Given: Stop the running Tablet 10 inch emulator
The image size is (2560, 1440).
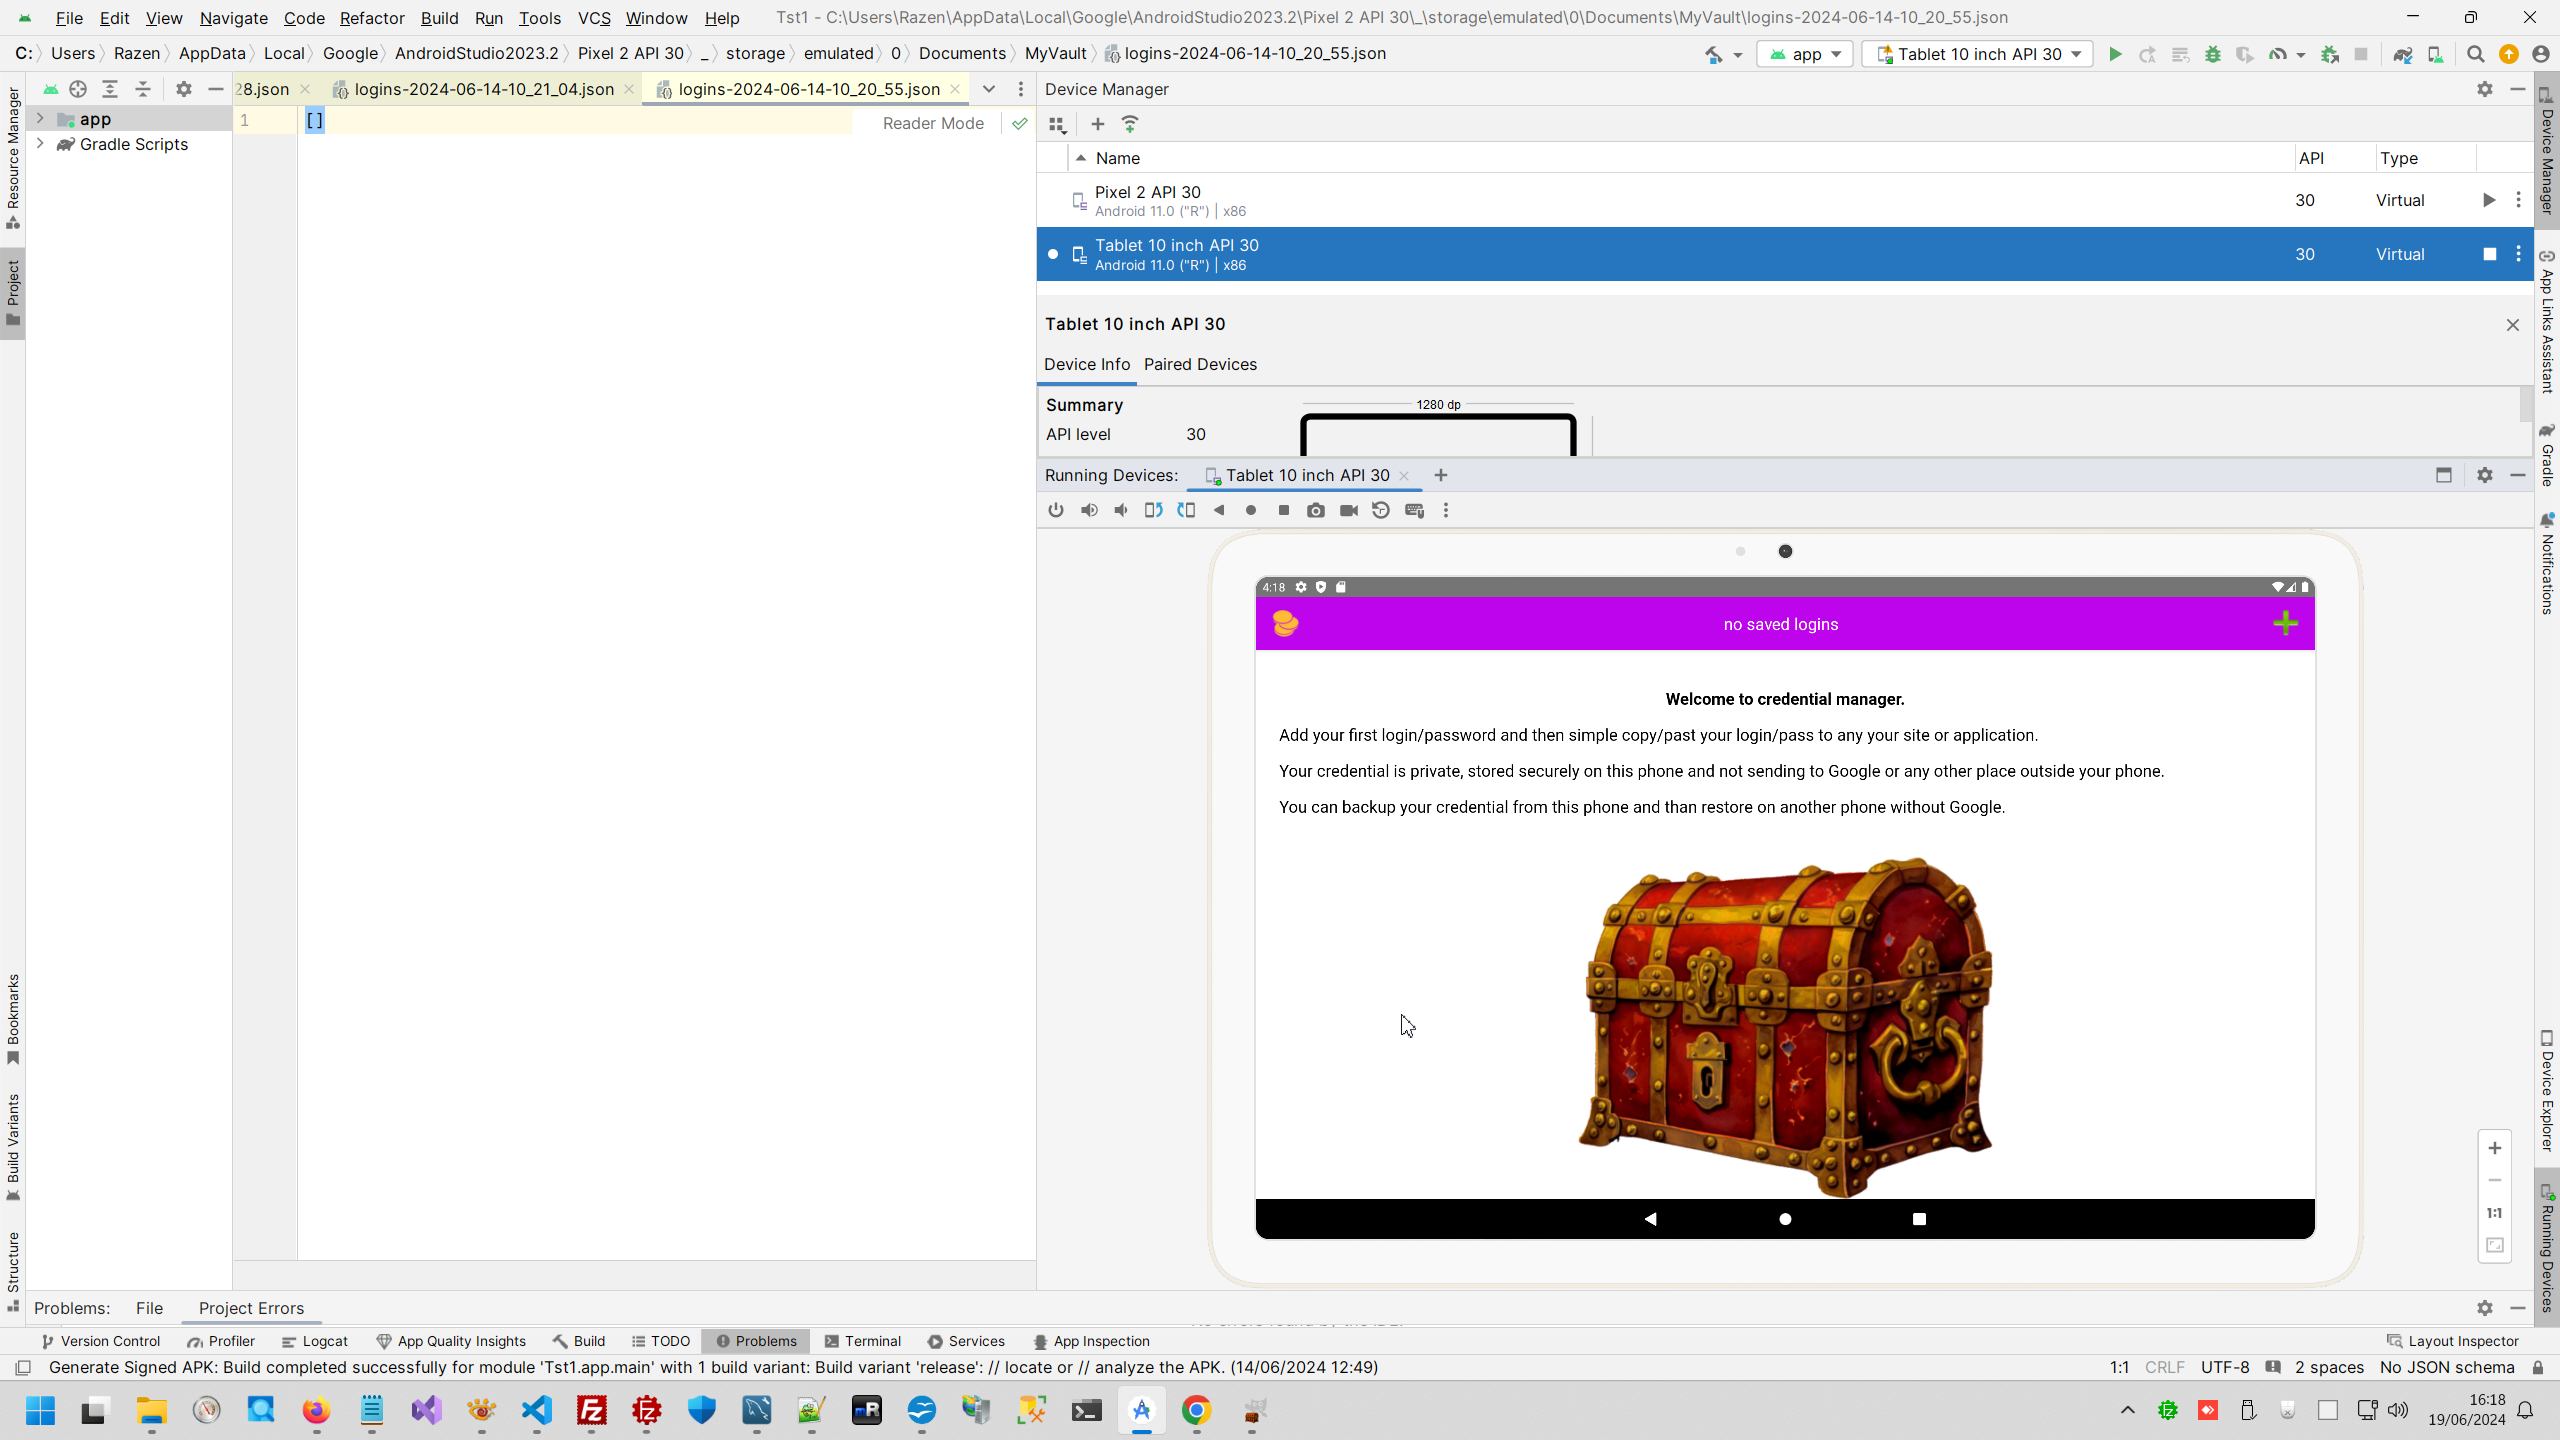Looking at the screenshot, I should pyautogui.click(x=2489, y=254).
